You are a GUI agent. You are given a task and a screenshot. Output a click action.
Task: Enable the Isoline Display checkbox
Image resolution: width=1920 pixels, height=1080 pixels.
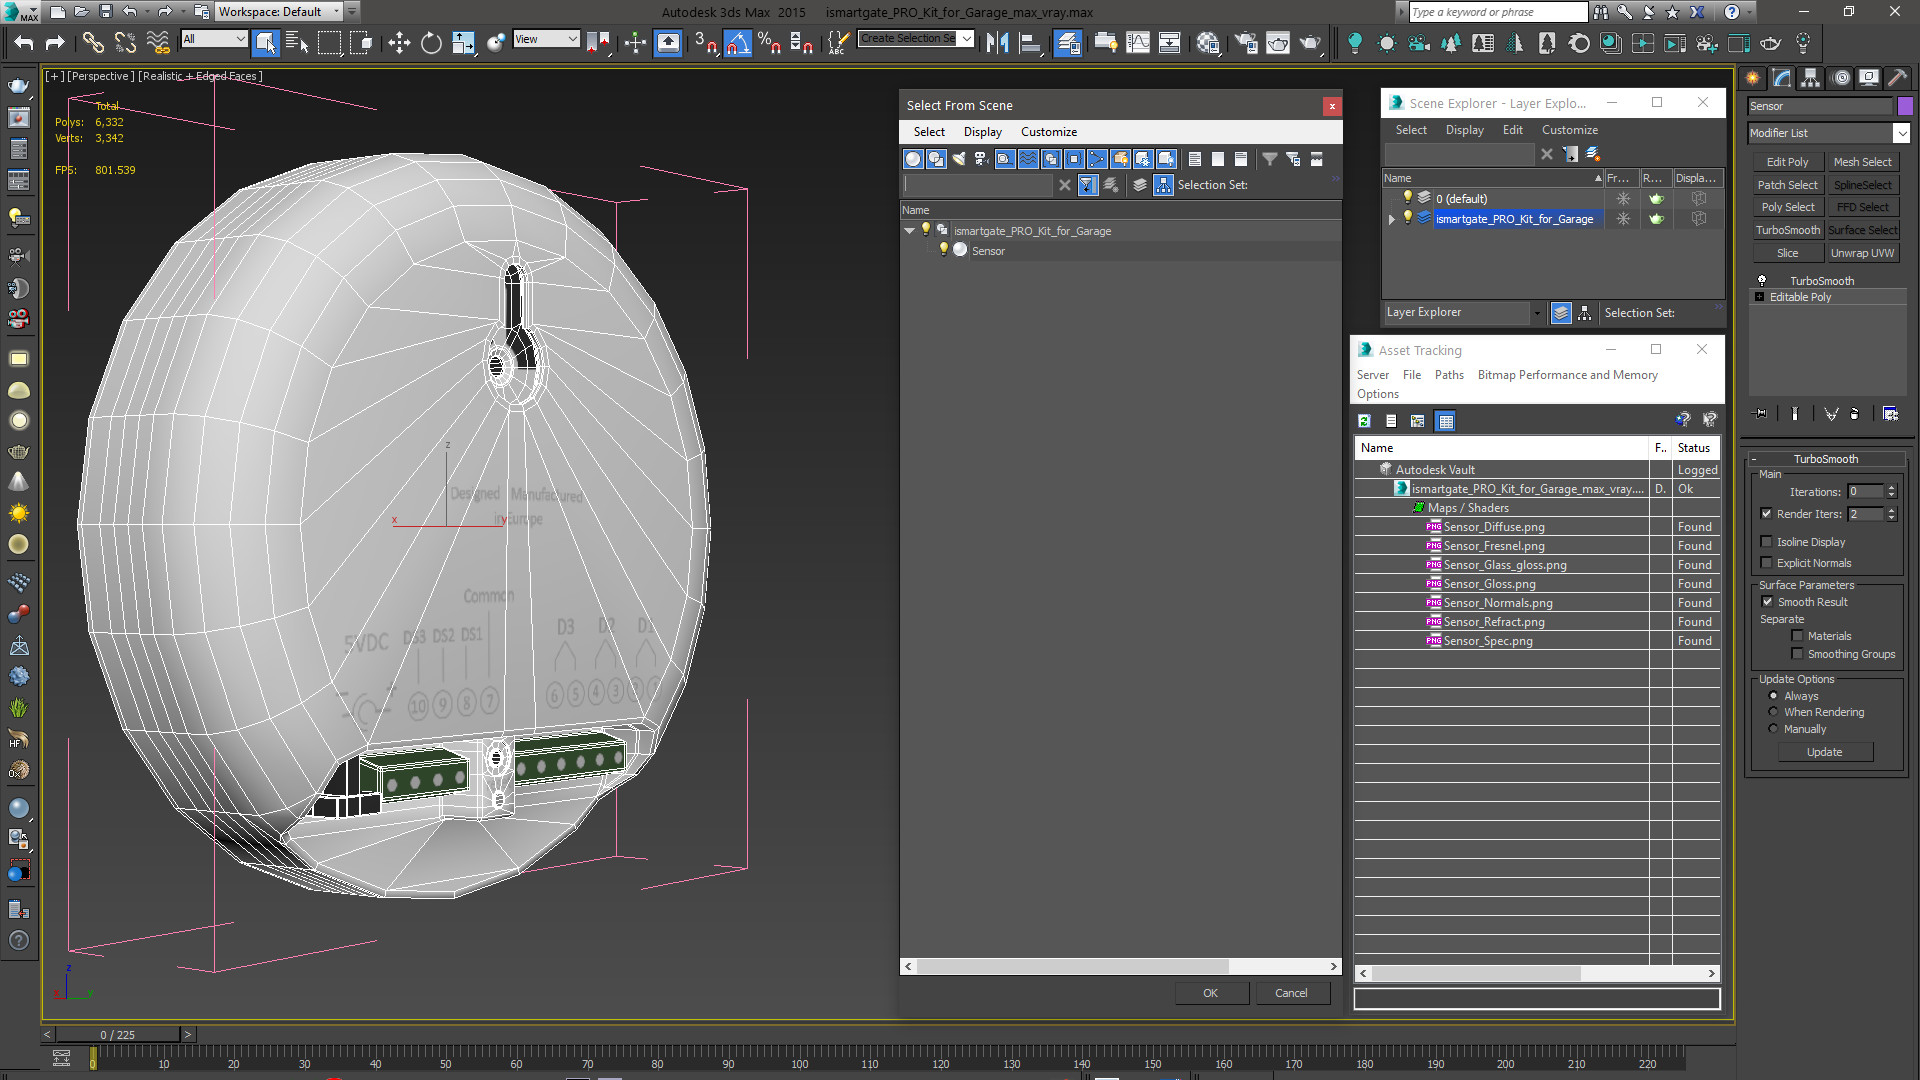(1767, 542)
